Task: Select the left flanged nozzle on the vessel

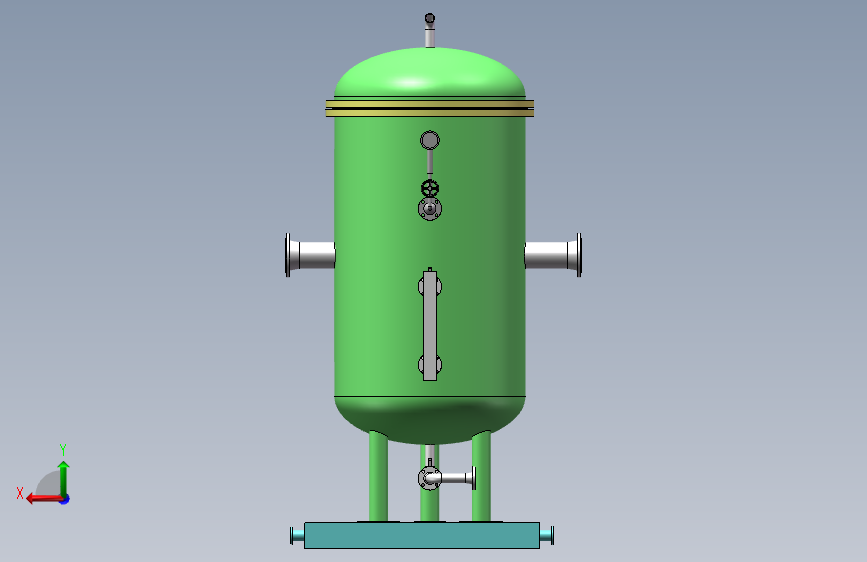Action: [x=310, y=255]
